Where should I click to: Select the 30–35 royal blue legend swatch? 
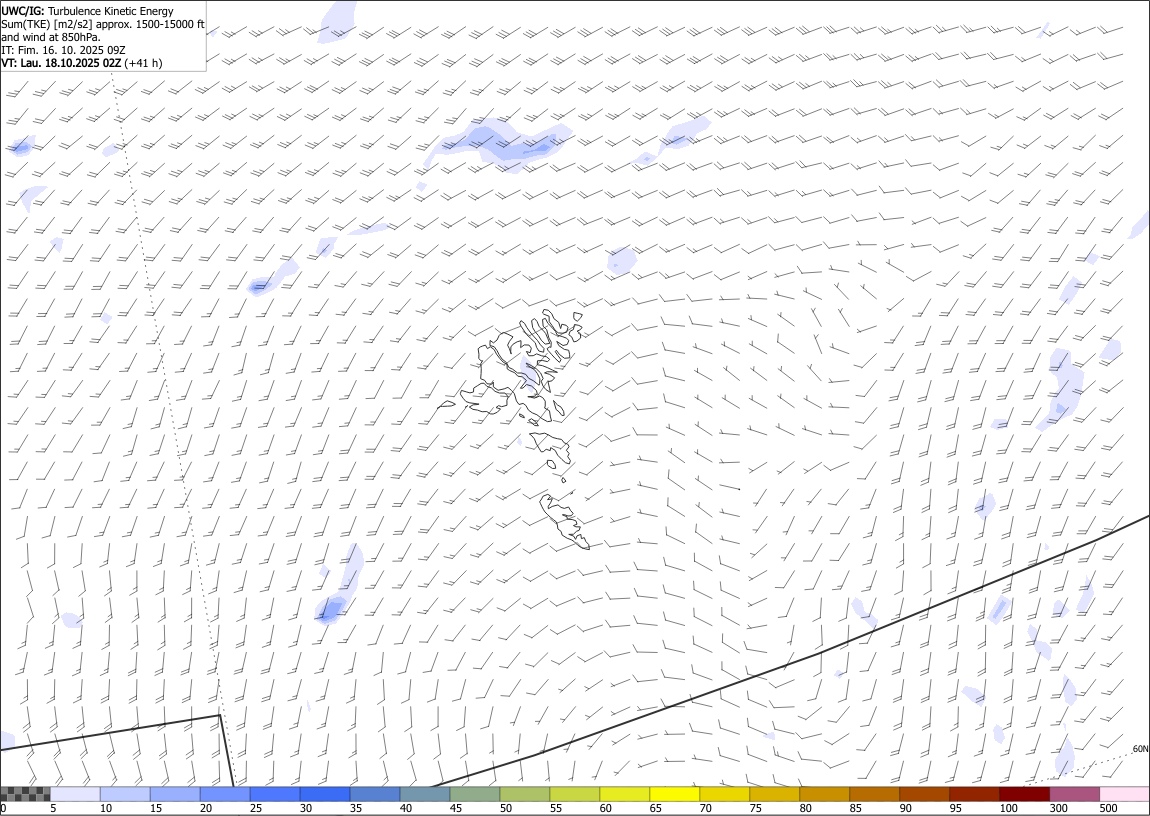(x=325, y=794)
